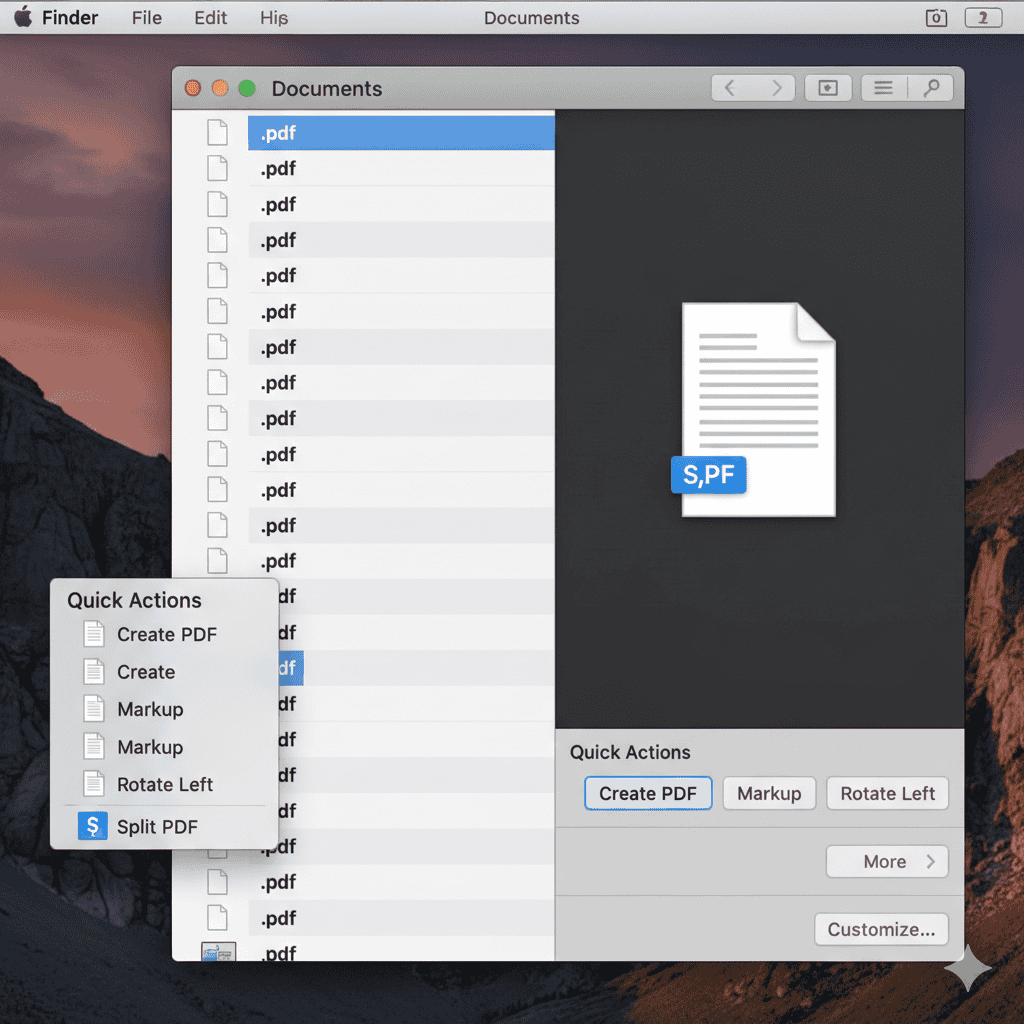Expand the More quick actions list
Screen dimensions: 1024x1024
coord(886,861)
